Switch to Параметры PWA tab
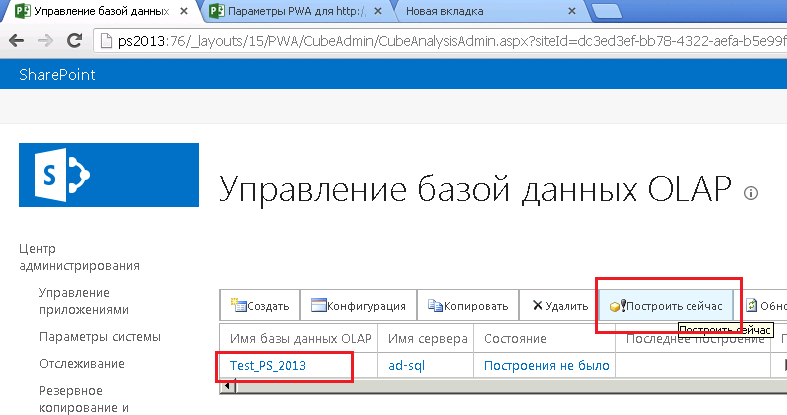Image resolution: width=787 pixels, height=415 pixels. (297, 11)
